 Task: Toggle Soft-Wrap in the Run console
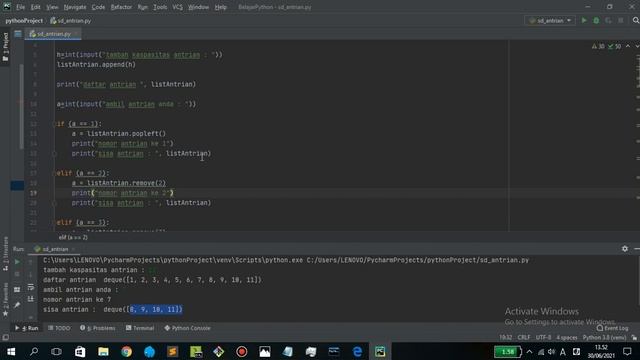(31, 287)
